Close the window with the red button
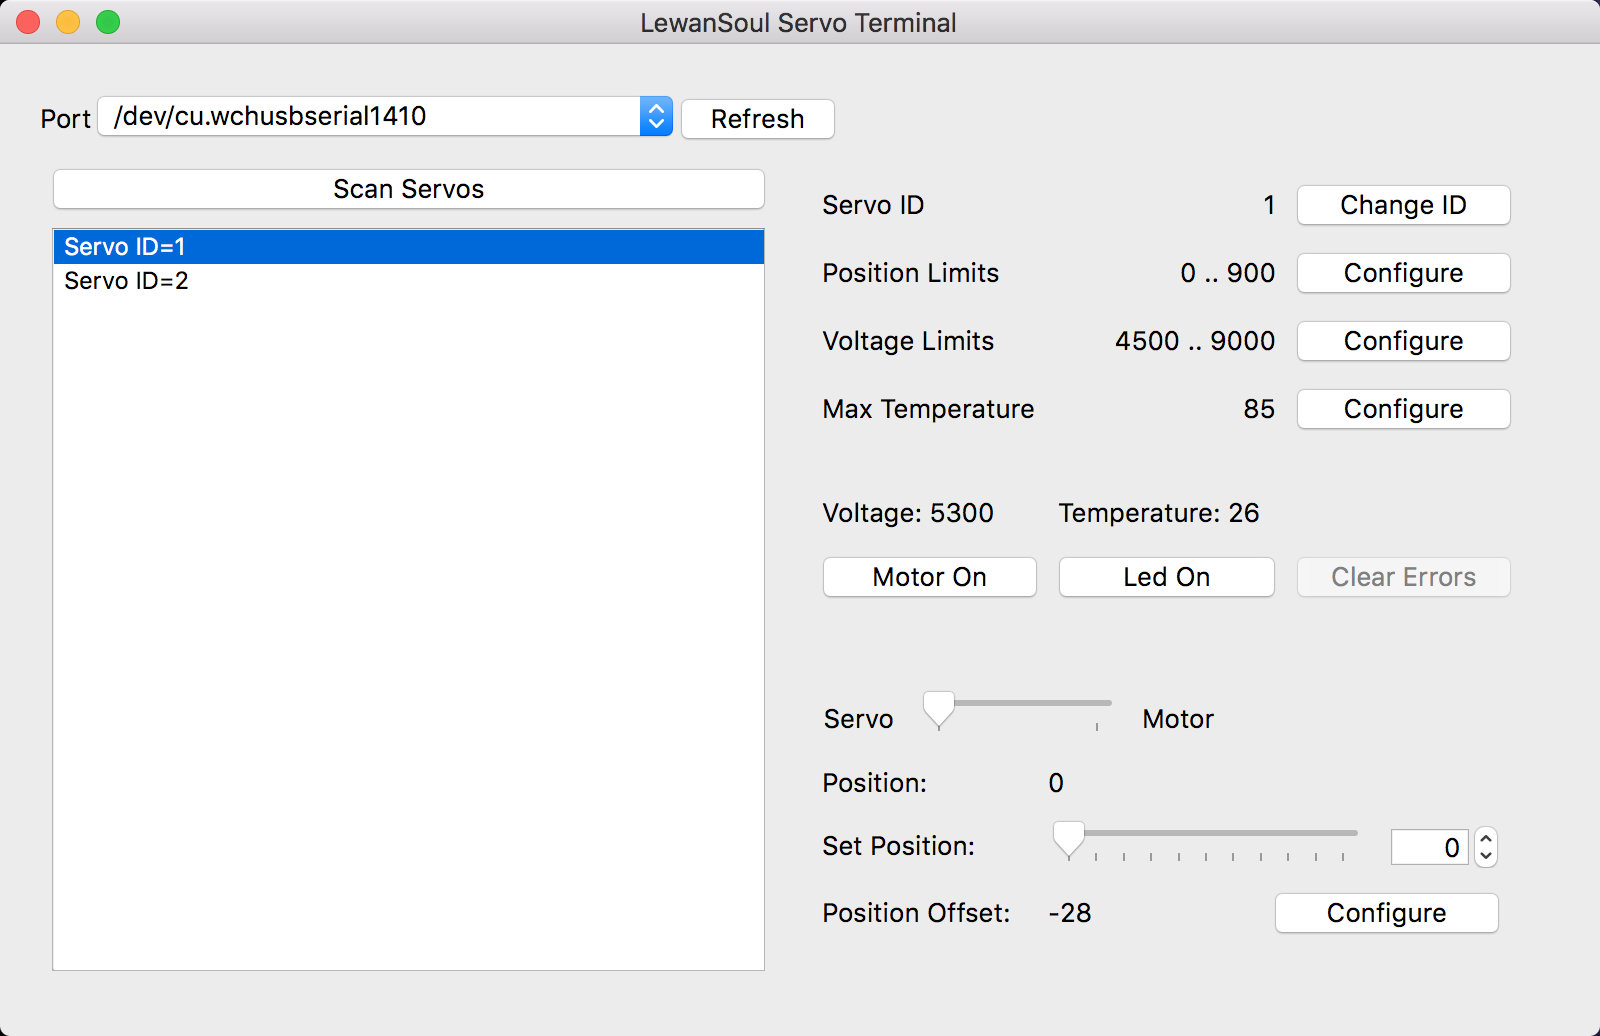The image size is (1600, 1036). tap(29, 22)
